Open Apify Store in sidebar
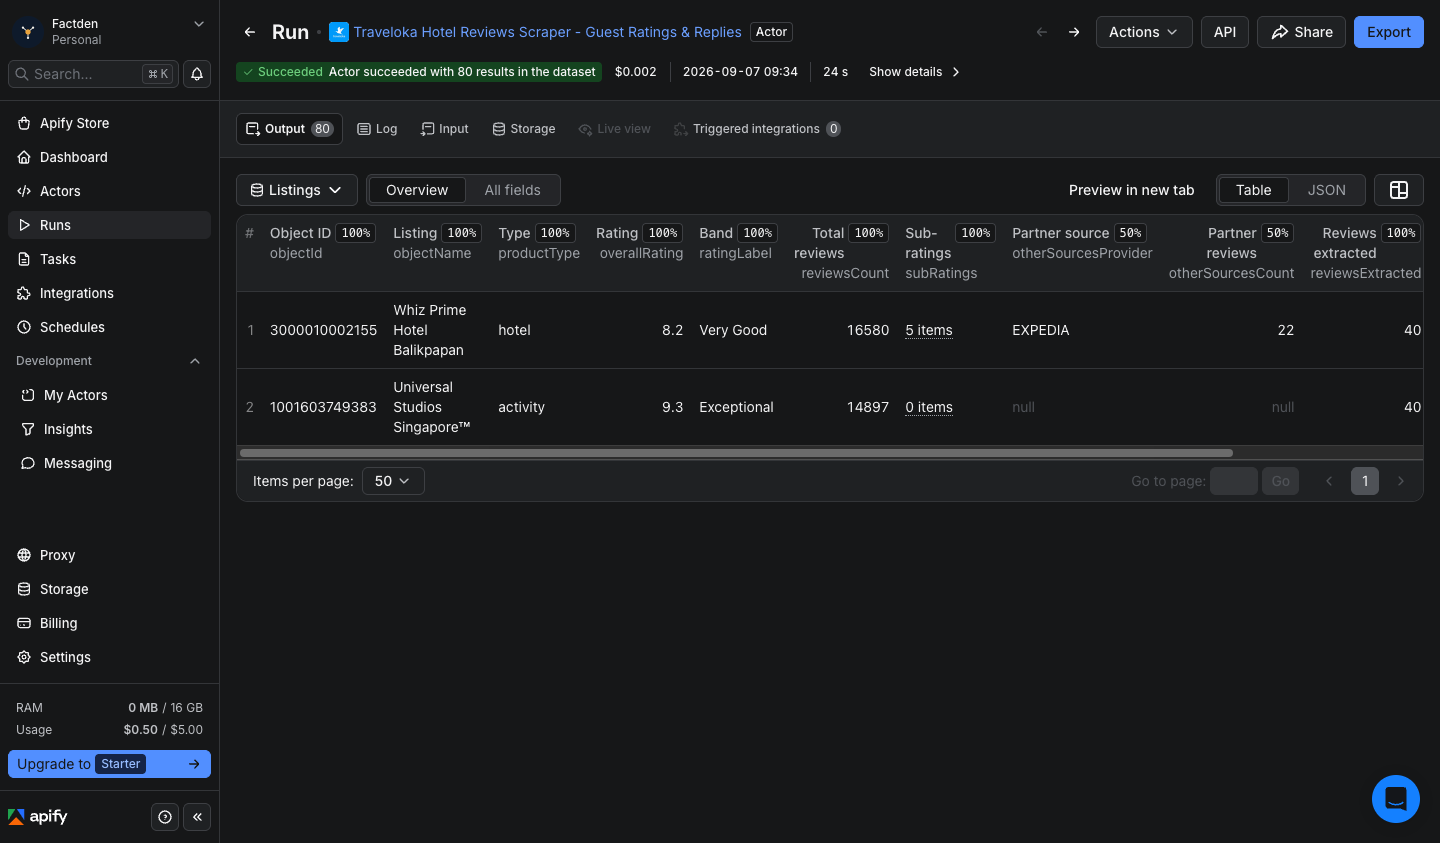This screenshot has width=1440, height=843. click(x=110, y=123)
